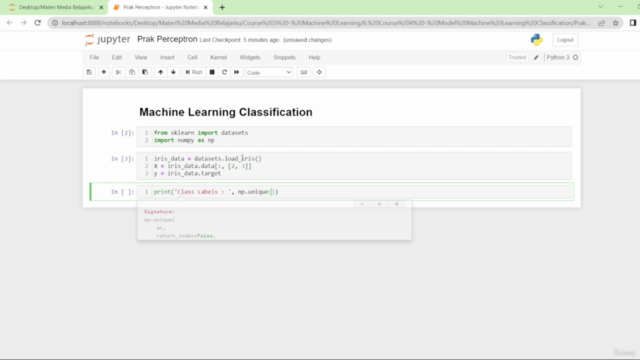This screenshot has height=360, width=640.
Task: Open the Cell menu
Action: (192, 58)
